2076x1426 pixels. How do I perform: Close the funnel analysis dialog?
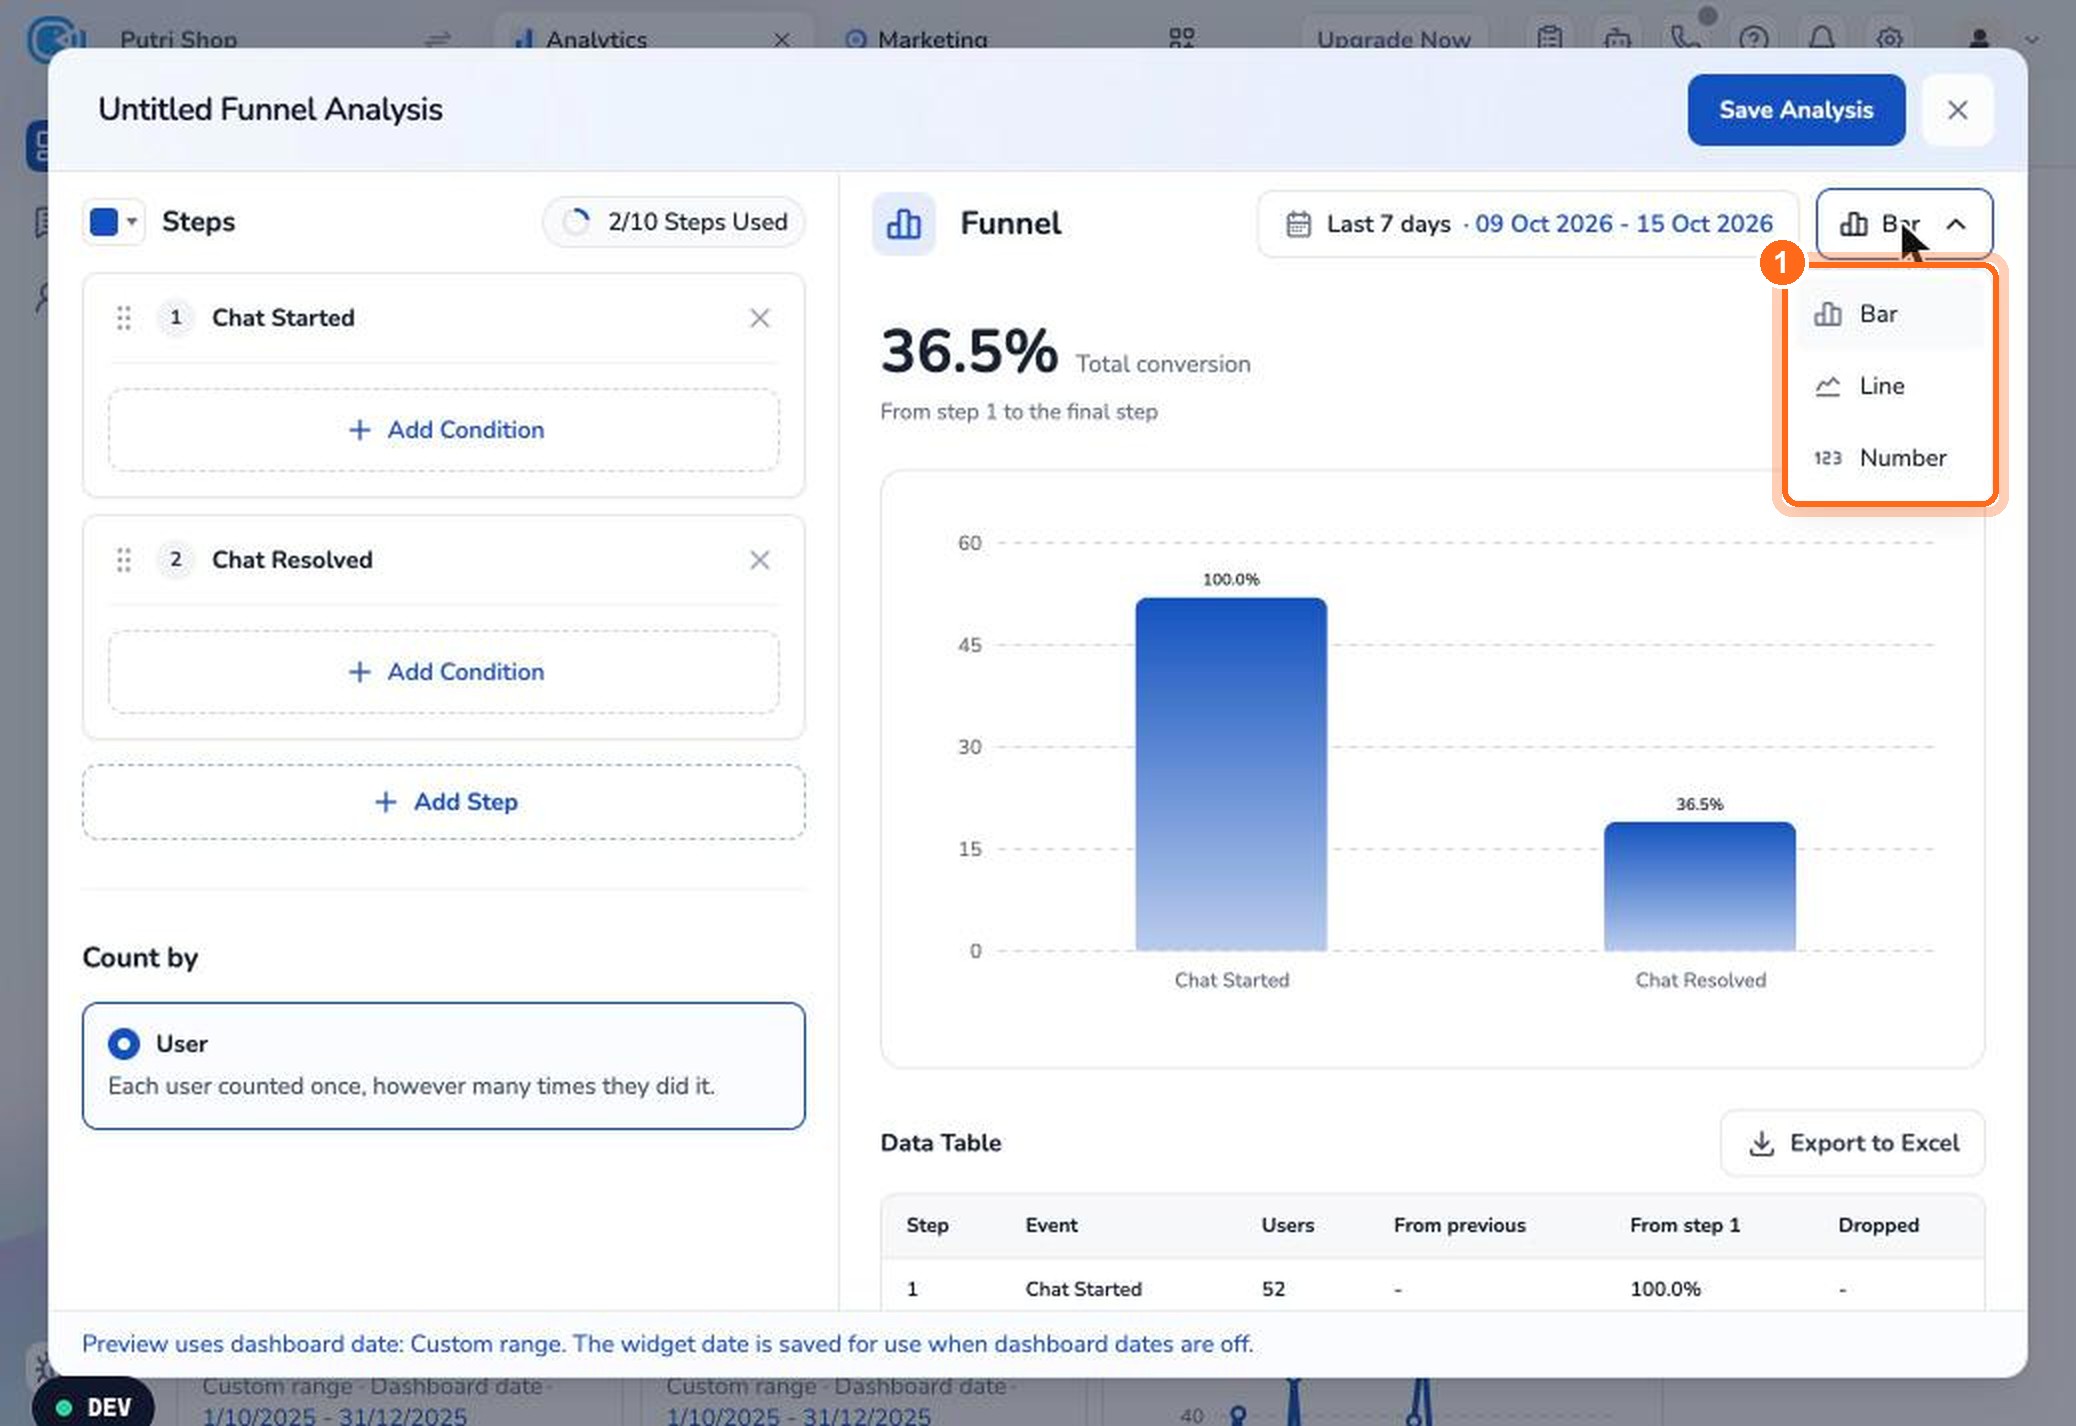pos(1957,110)
